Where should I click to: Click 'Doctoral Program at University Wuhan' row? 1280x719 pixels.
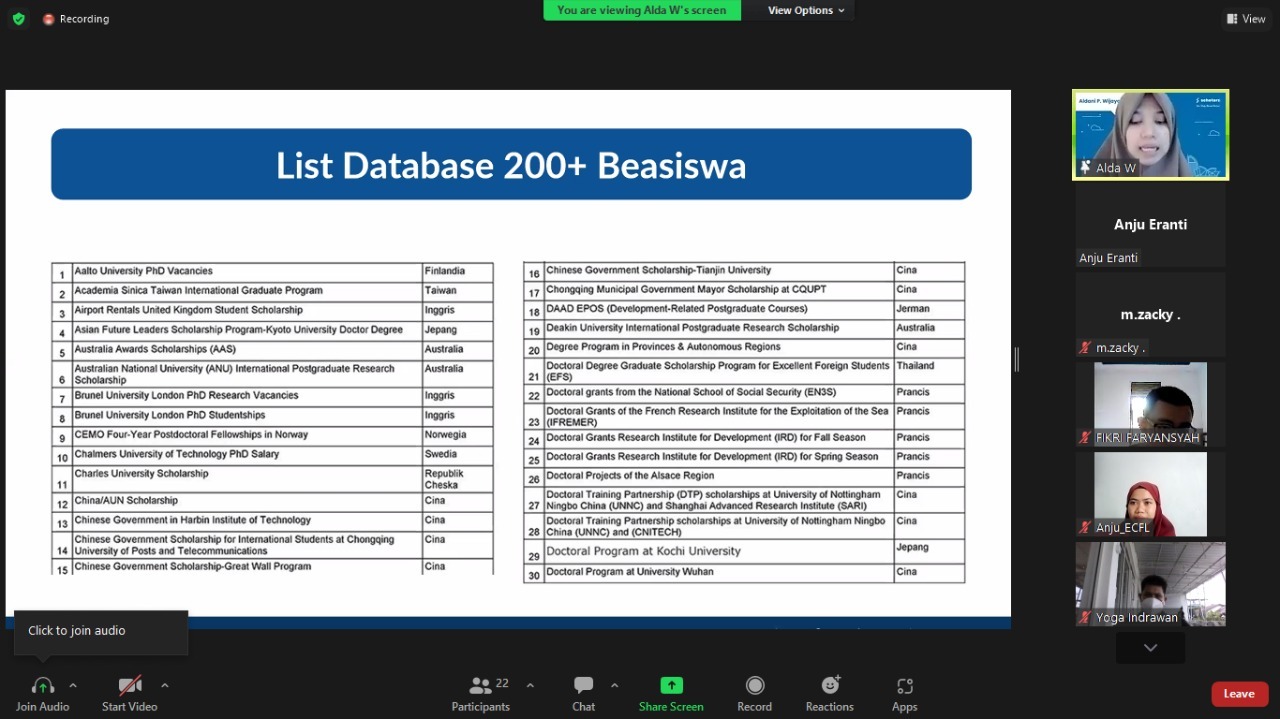pyautogui.click(x=744, y=573)
